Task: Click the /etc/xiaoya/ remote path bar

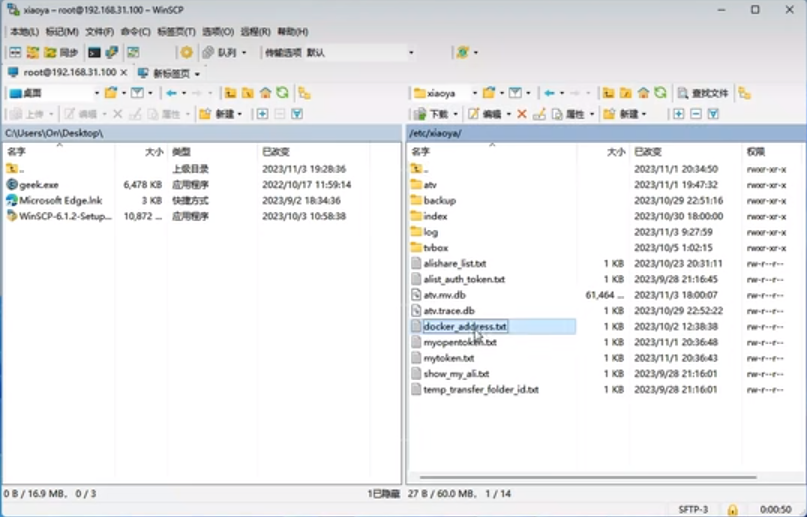Action: click(x=606, y=133)
